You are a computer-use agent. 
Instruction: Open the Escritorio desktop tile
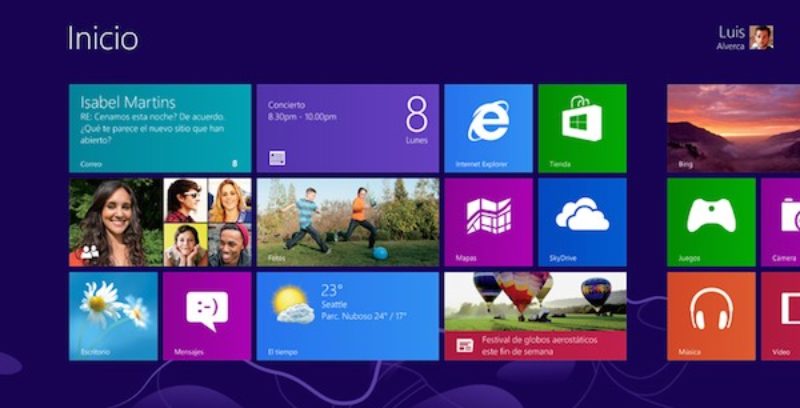coord(113,316)
